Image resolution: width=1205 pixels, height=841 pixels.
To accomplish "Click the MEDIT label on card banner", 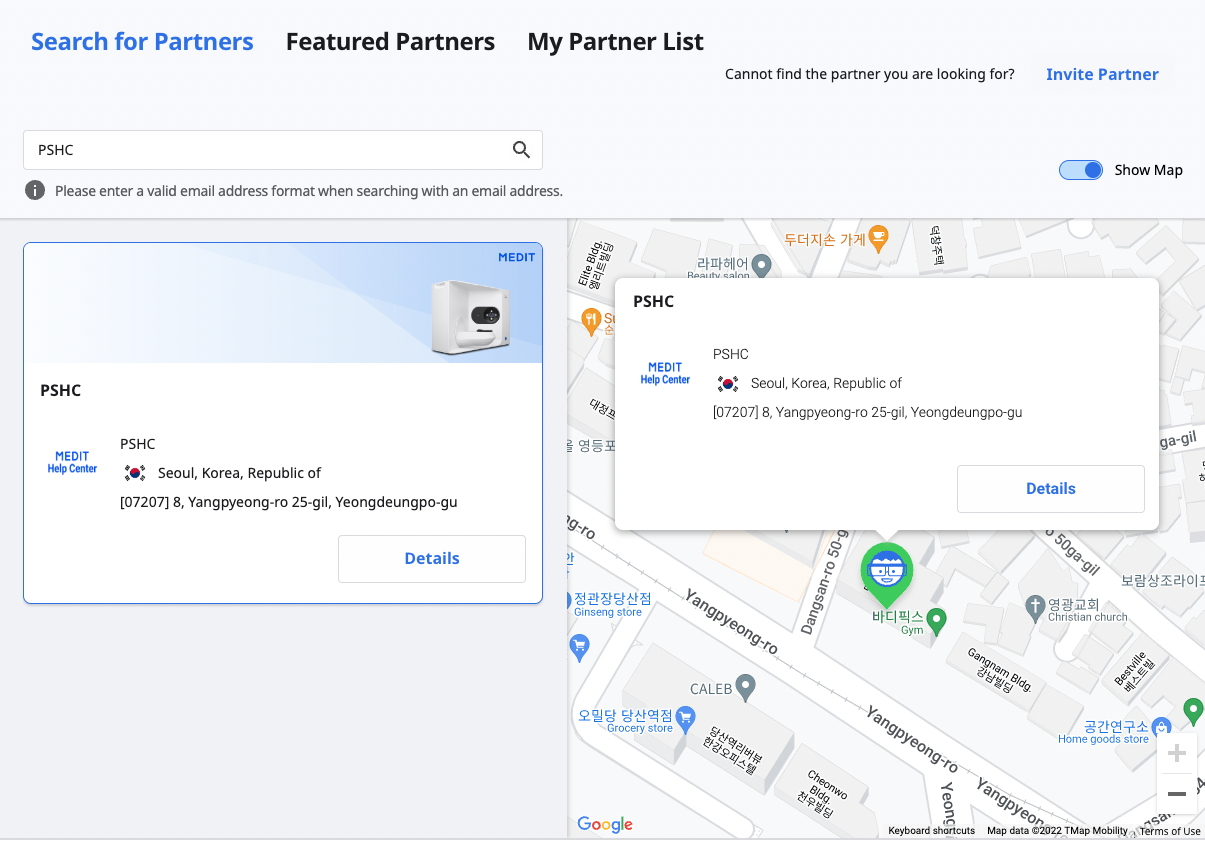I will 517,257.
